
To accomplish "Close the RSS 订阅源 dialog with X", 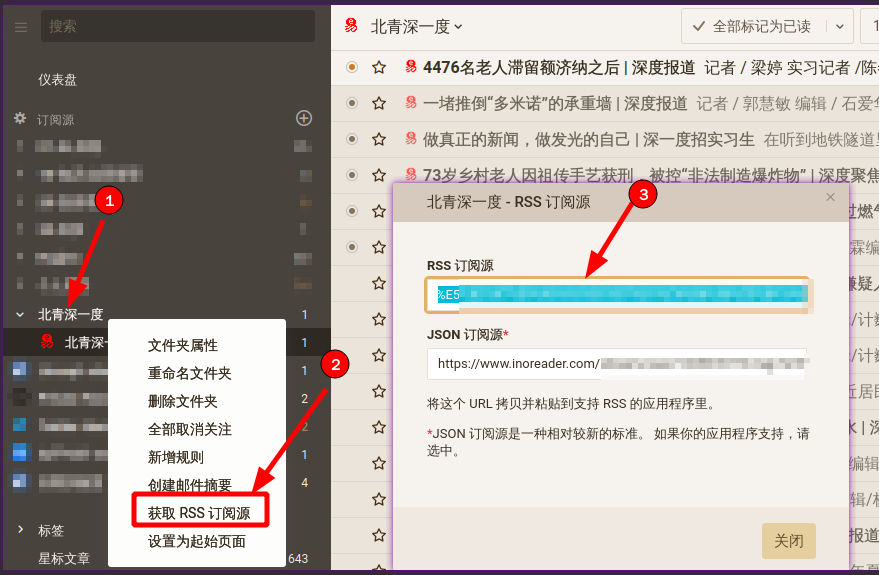I will [x=830, y=197].
